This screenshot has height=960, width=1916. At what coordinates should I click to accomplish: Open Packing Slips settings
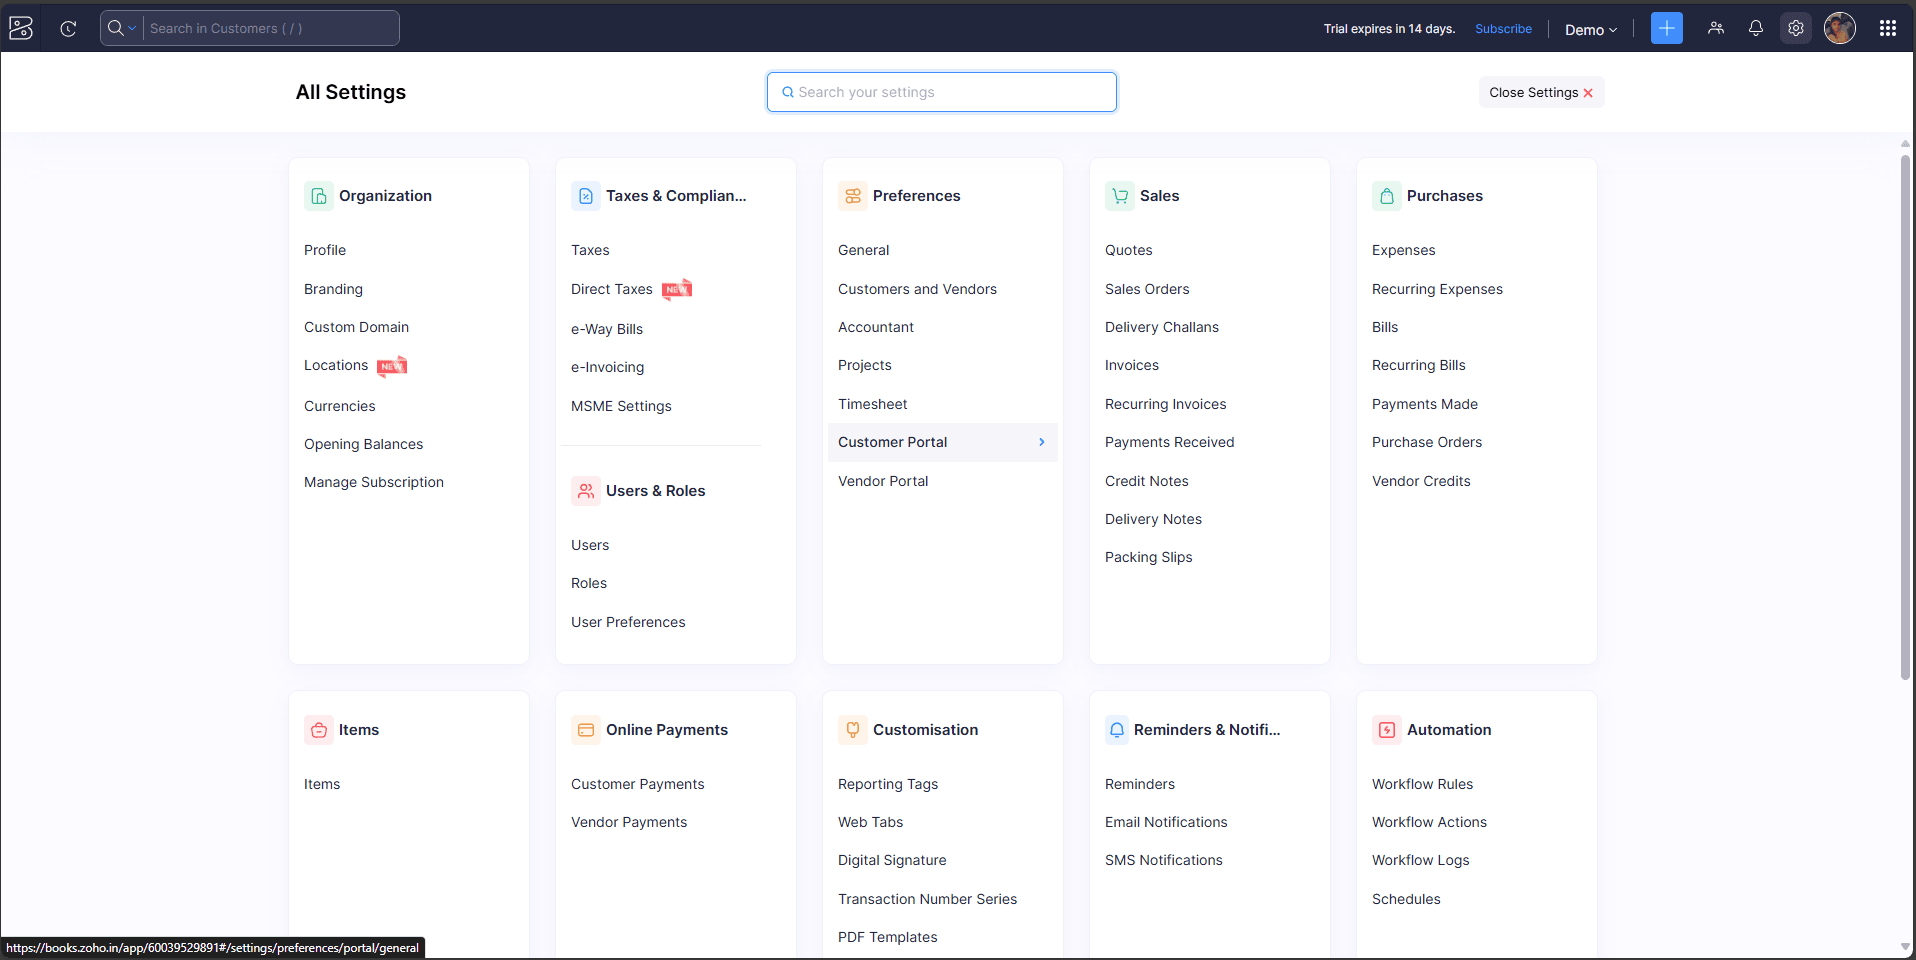click(1148, 557)
